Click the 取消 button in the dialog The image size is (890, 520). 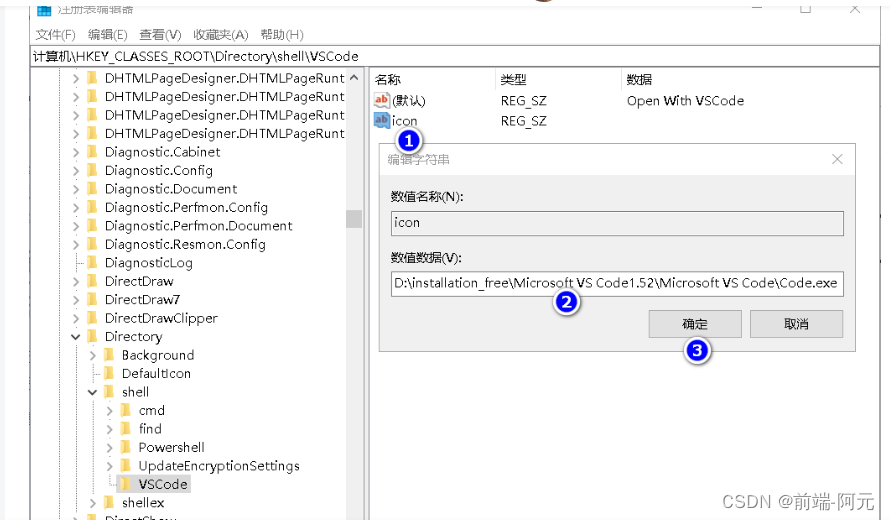tap(796, 324)
